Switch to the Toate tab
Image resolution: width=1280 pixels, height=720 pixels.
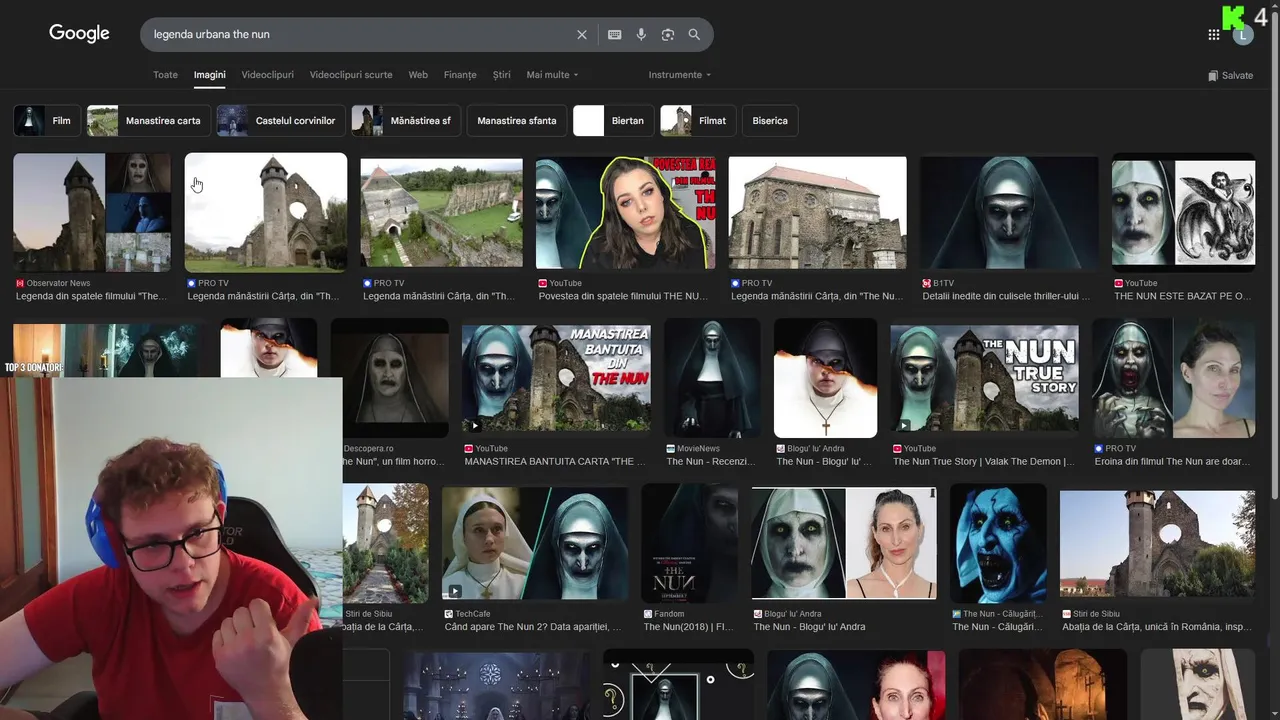coord(165,75)
